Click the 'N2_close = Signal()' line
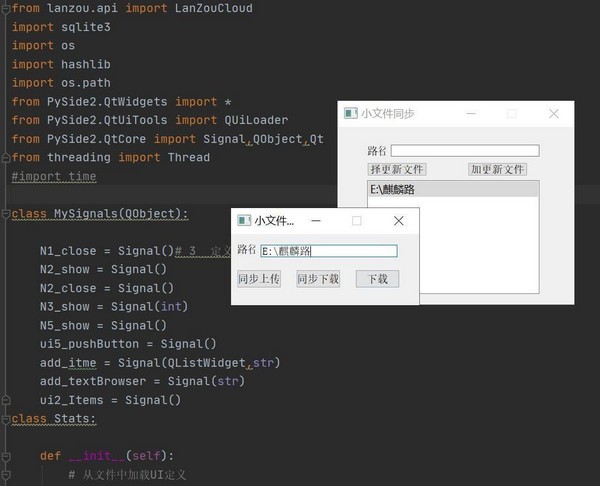 pyautogui.click(x=107, y=288)
